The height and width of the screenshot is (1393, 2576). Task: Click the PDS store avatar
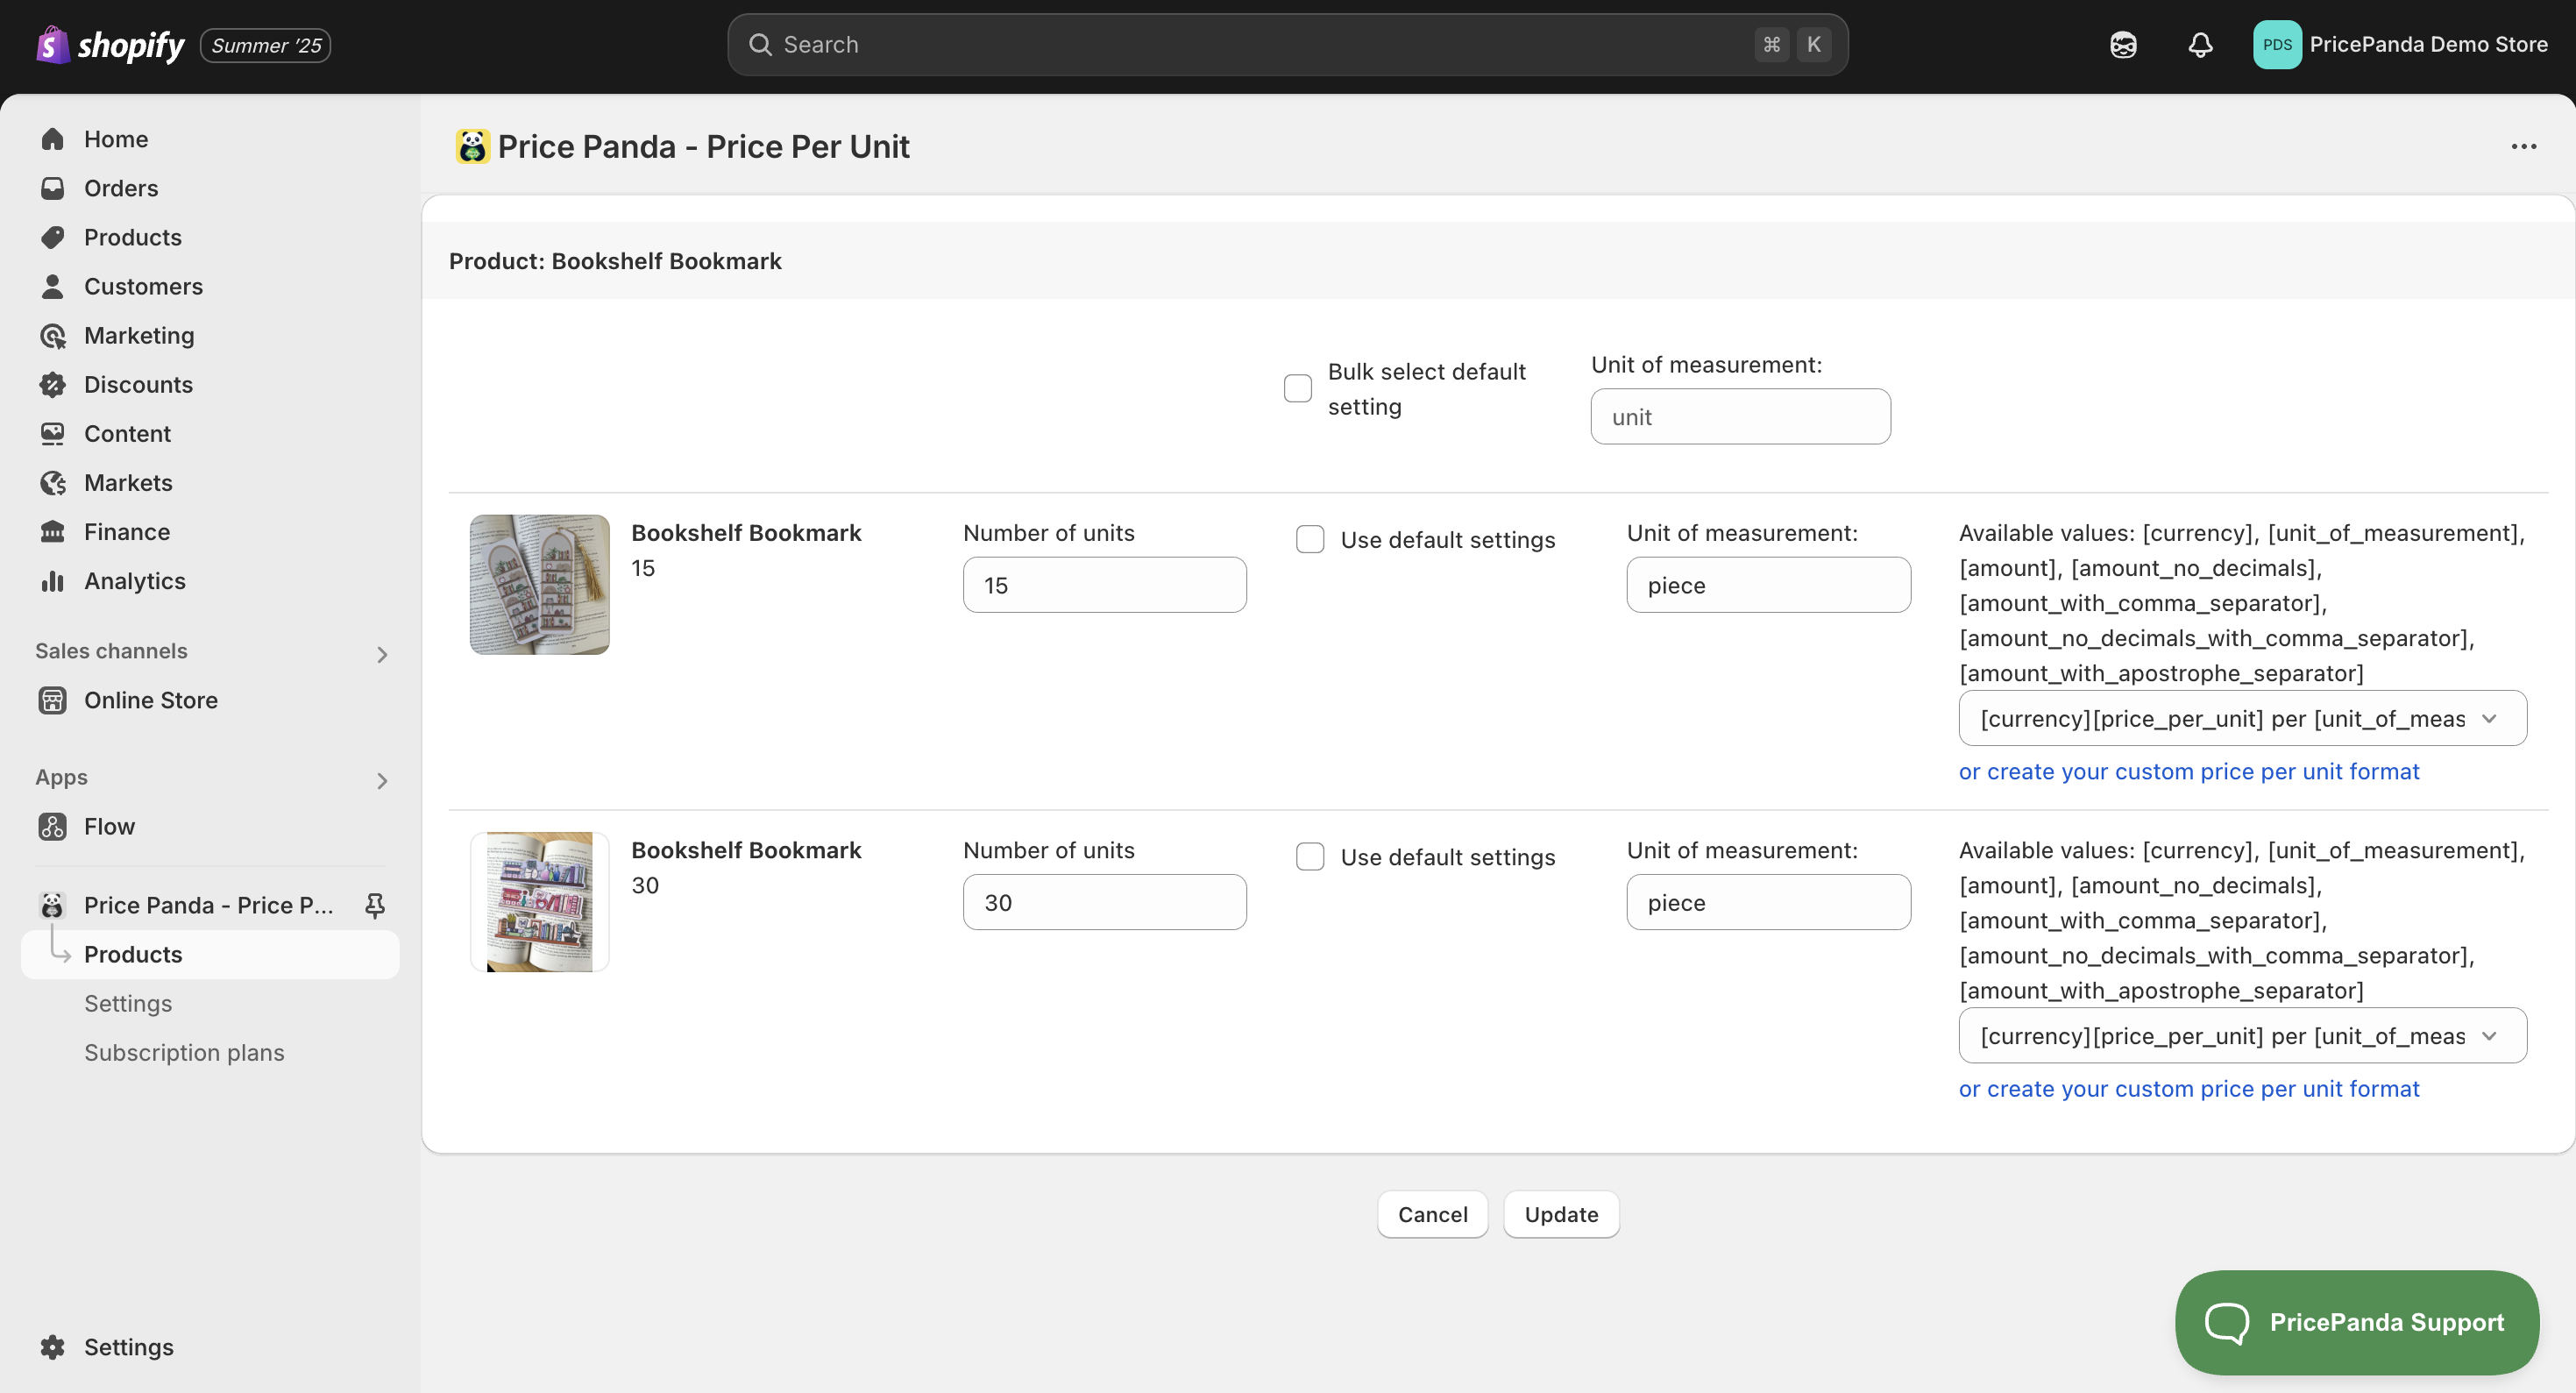[2277, 45]
